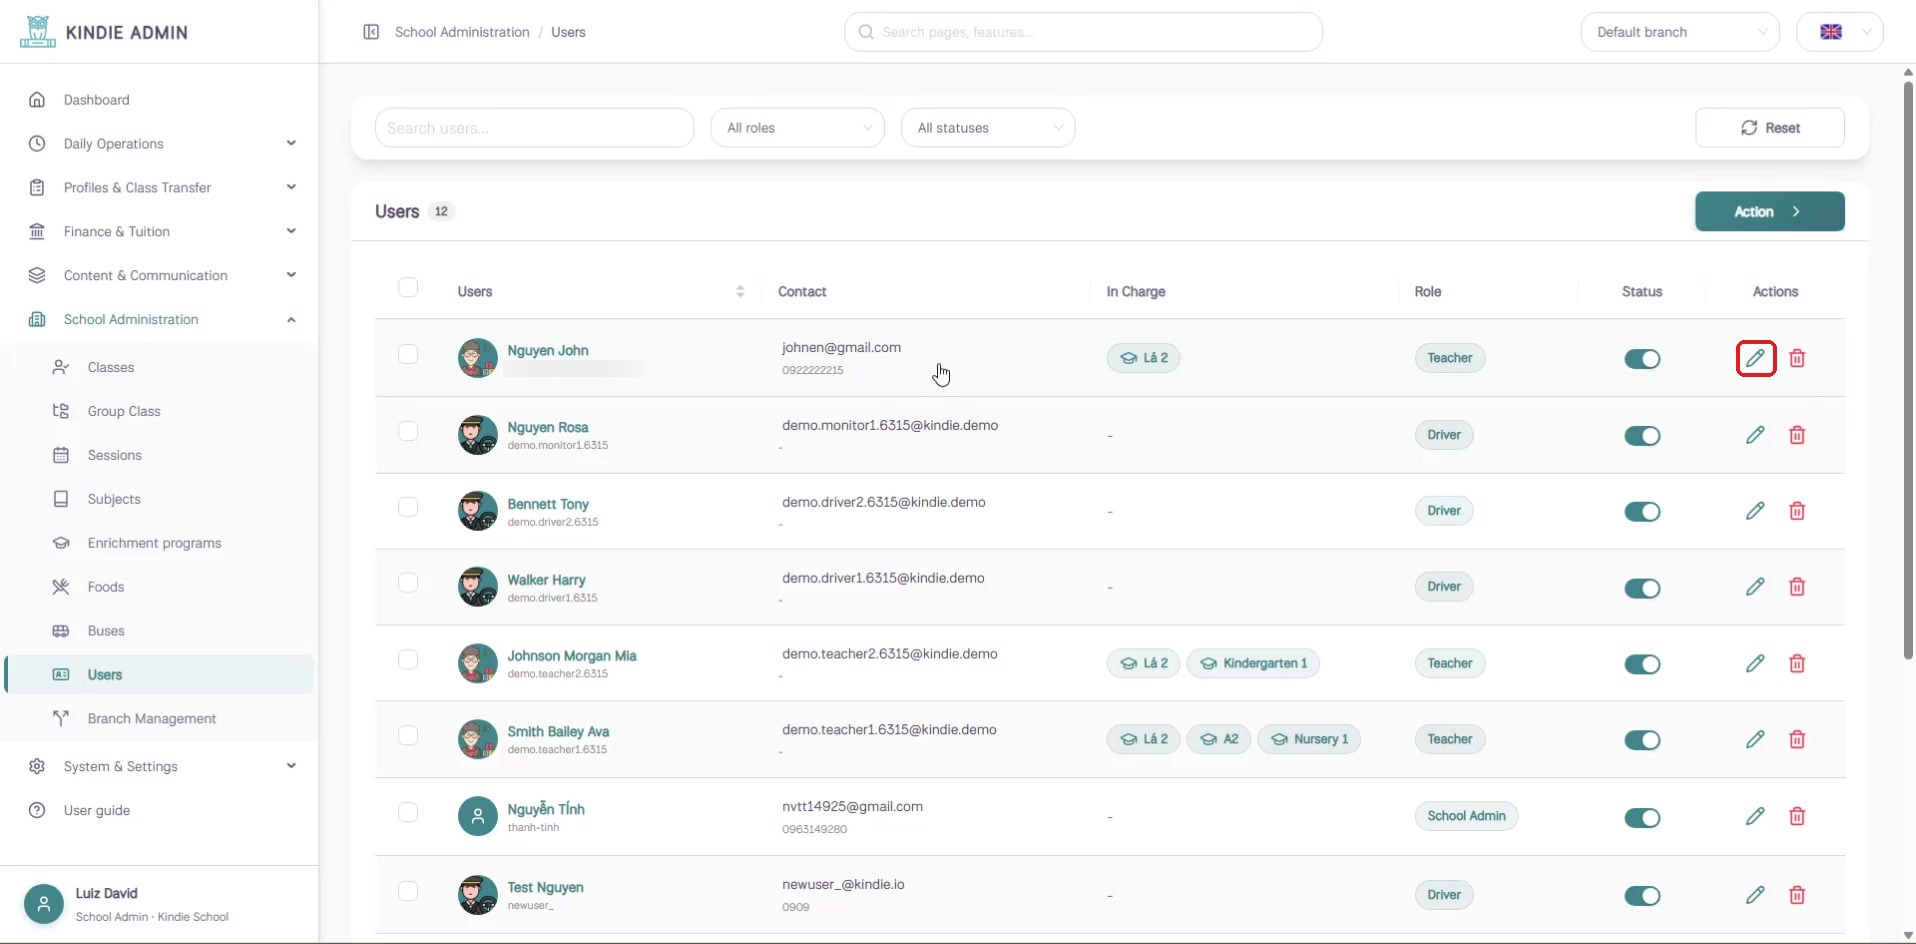Delete user Walker Harry via trash icon
Viewport: 1916px width, 944px height.
(x=1797, y=587)
